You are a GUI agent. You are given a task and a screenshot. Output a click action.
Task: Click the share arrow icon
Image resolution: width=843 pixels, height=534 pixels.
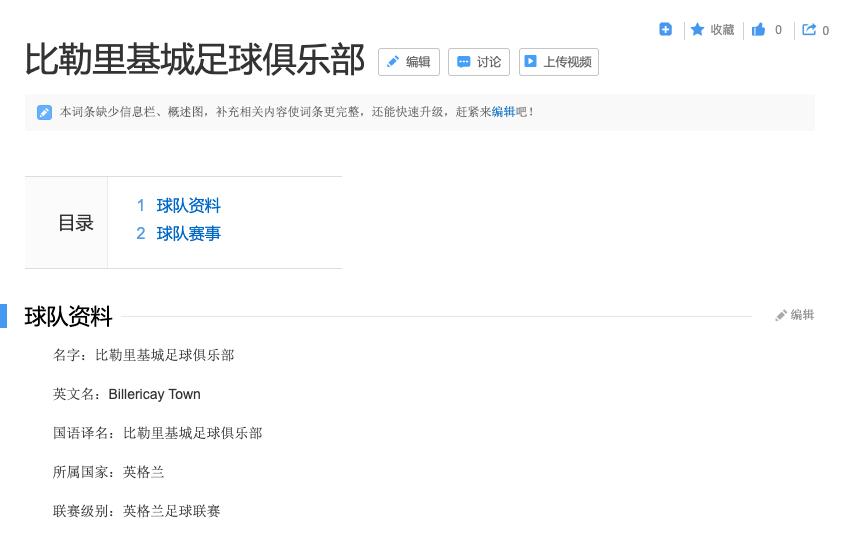click(x=809, y=30)
